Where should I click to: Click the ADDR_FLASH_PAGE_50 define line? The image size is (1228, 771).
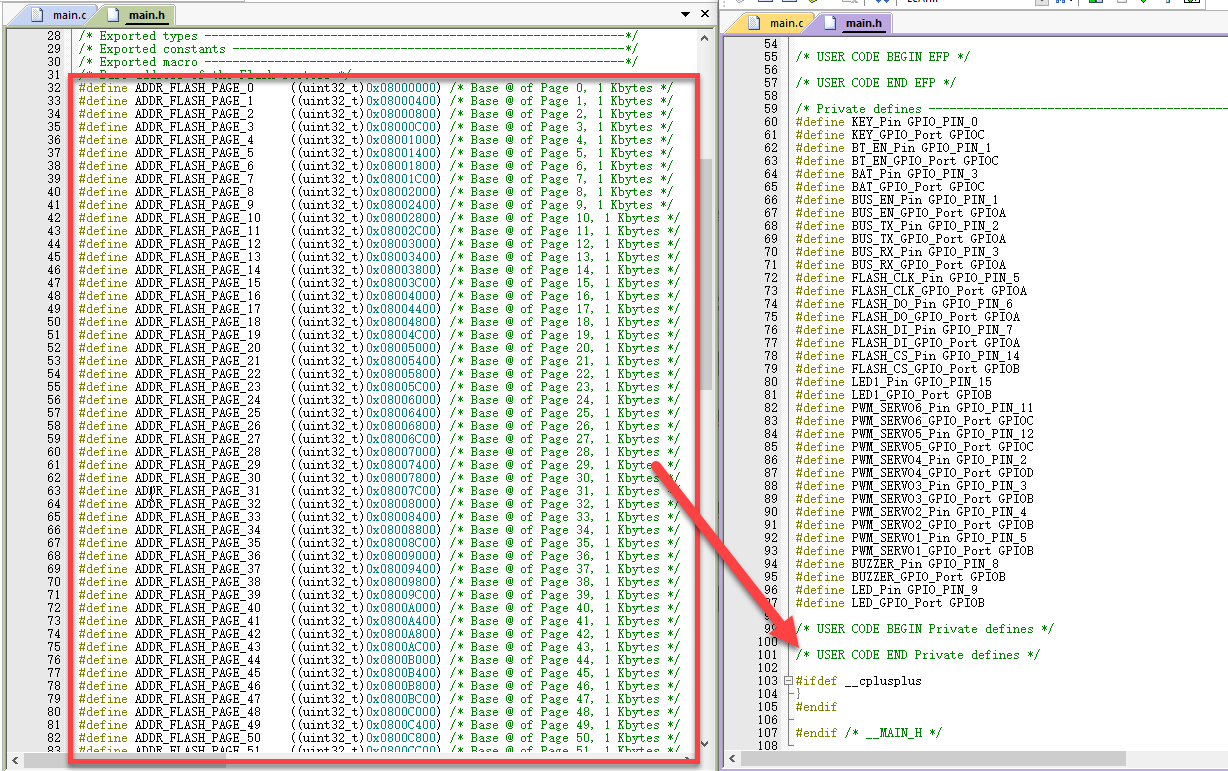[379, 738]
